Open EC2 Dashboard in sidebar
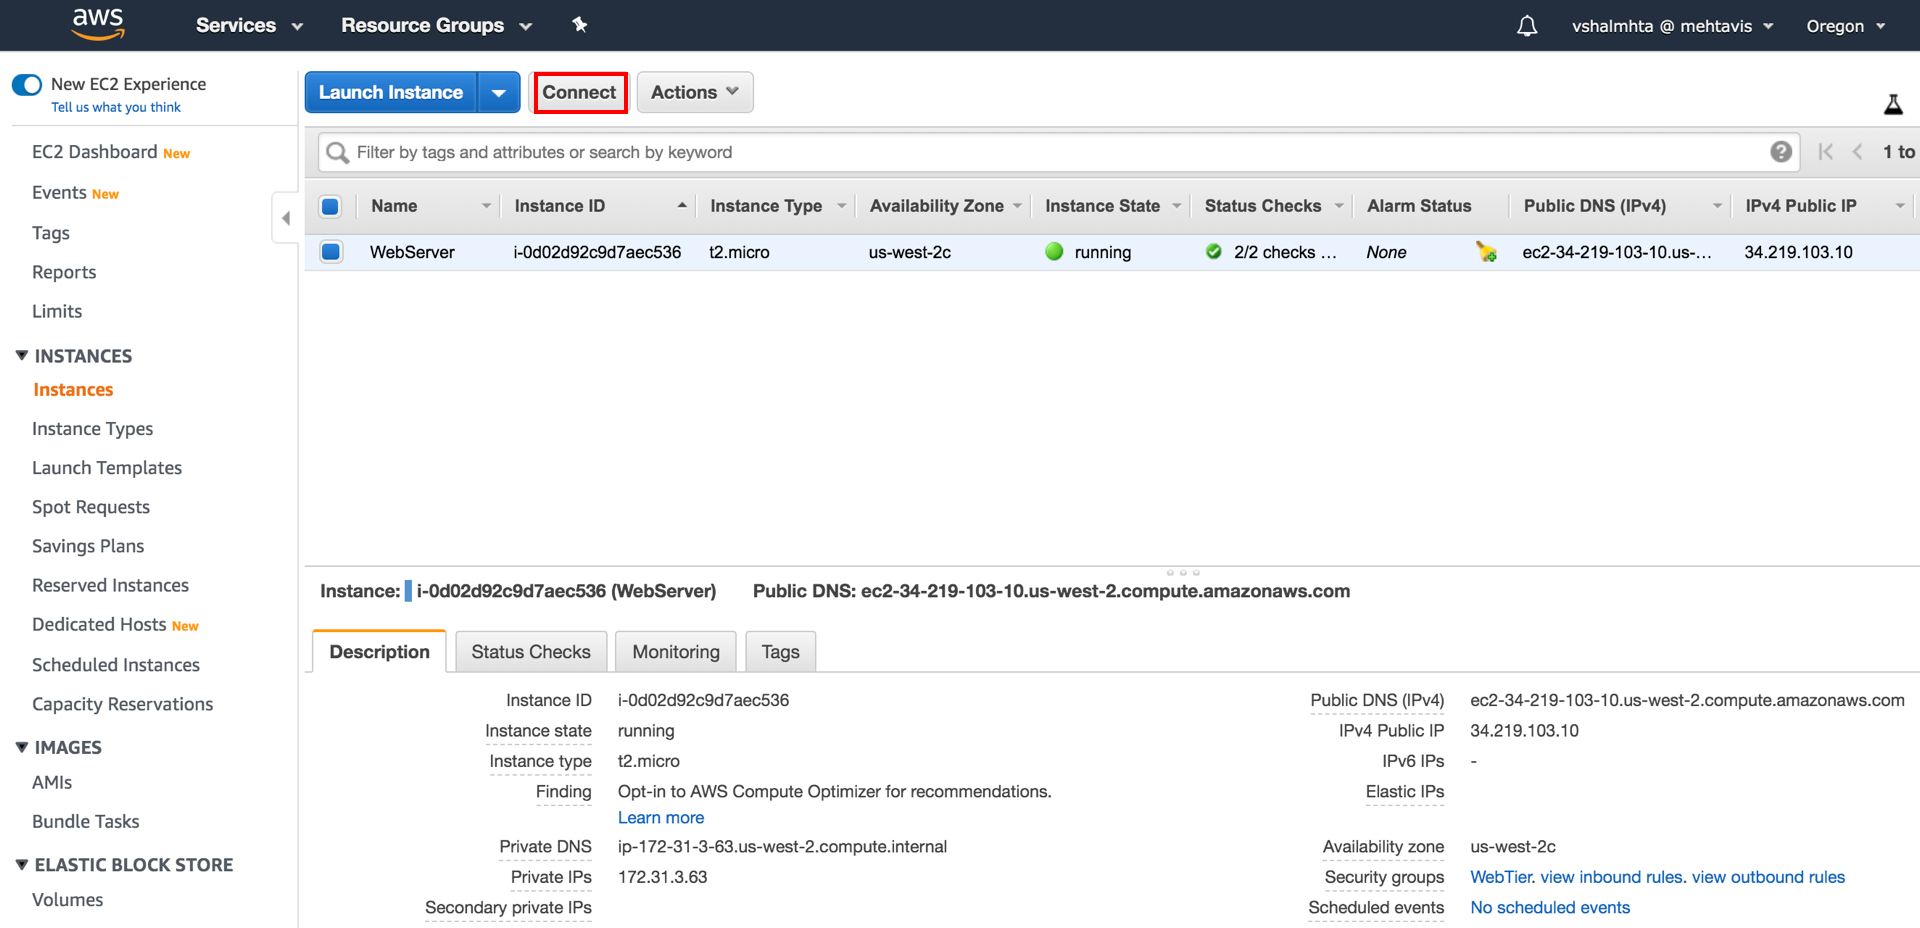Image resolution: width=1920 pixels, height=928 pixels. tap(94, 152)
